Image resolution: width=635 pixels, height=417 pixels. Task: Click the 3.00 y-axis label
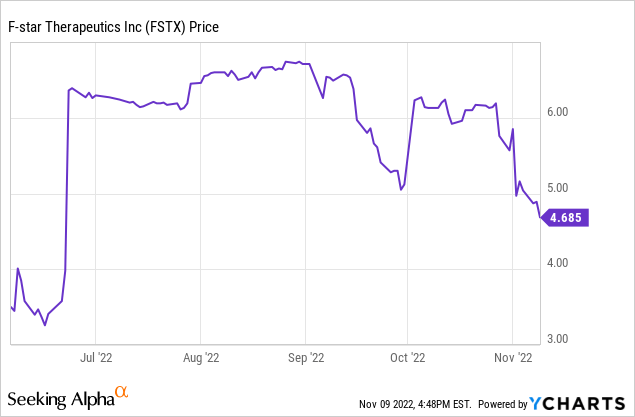[569, 339]
